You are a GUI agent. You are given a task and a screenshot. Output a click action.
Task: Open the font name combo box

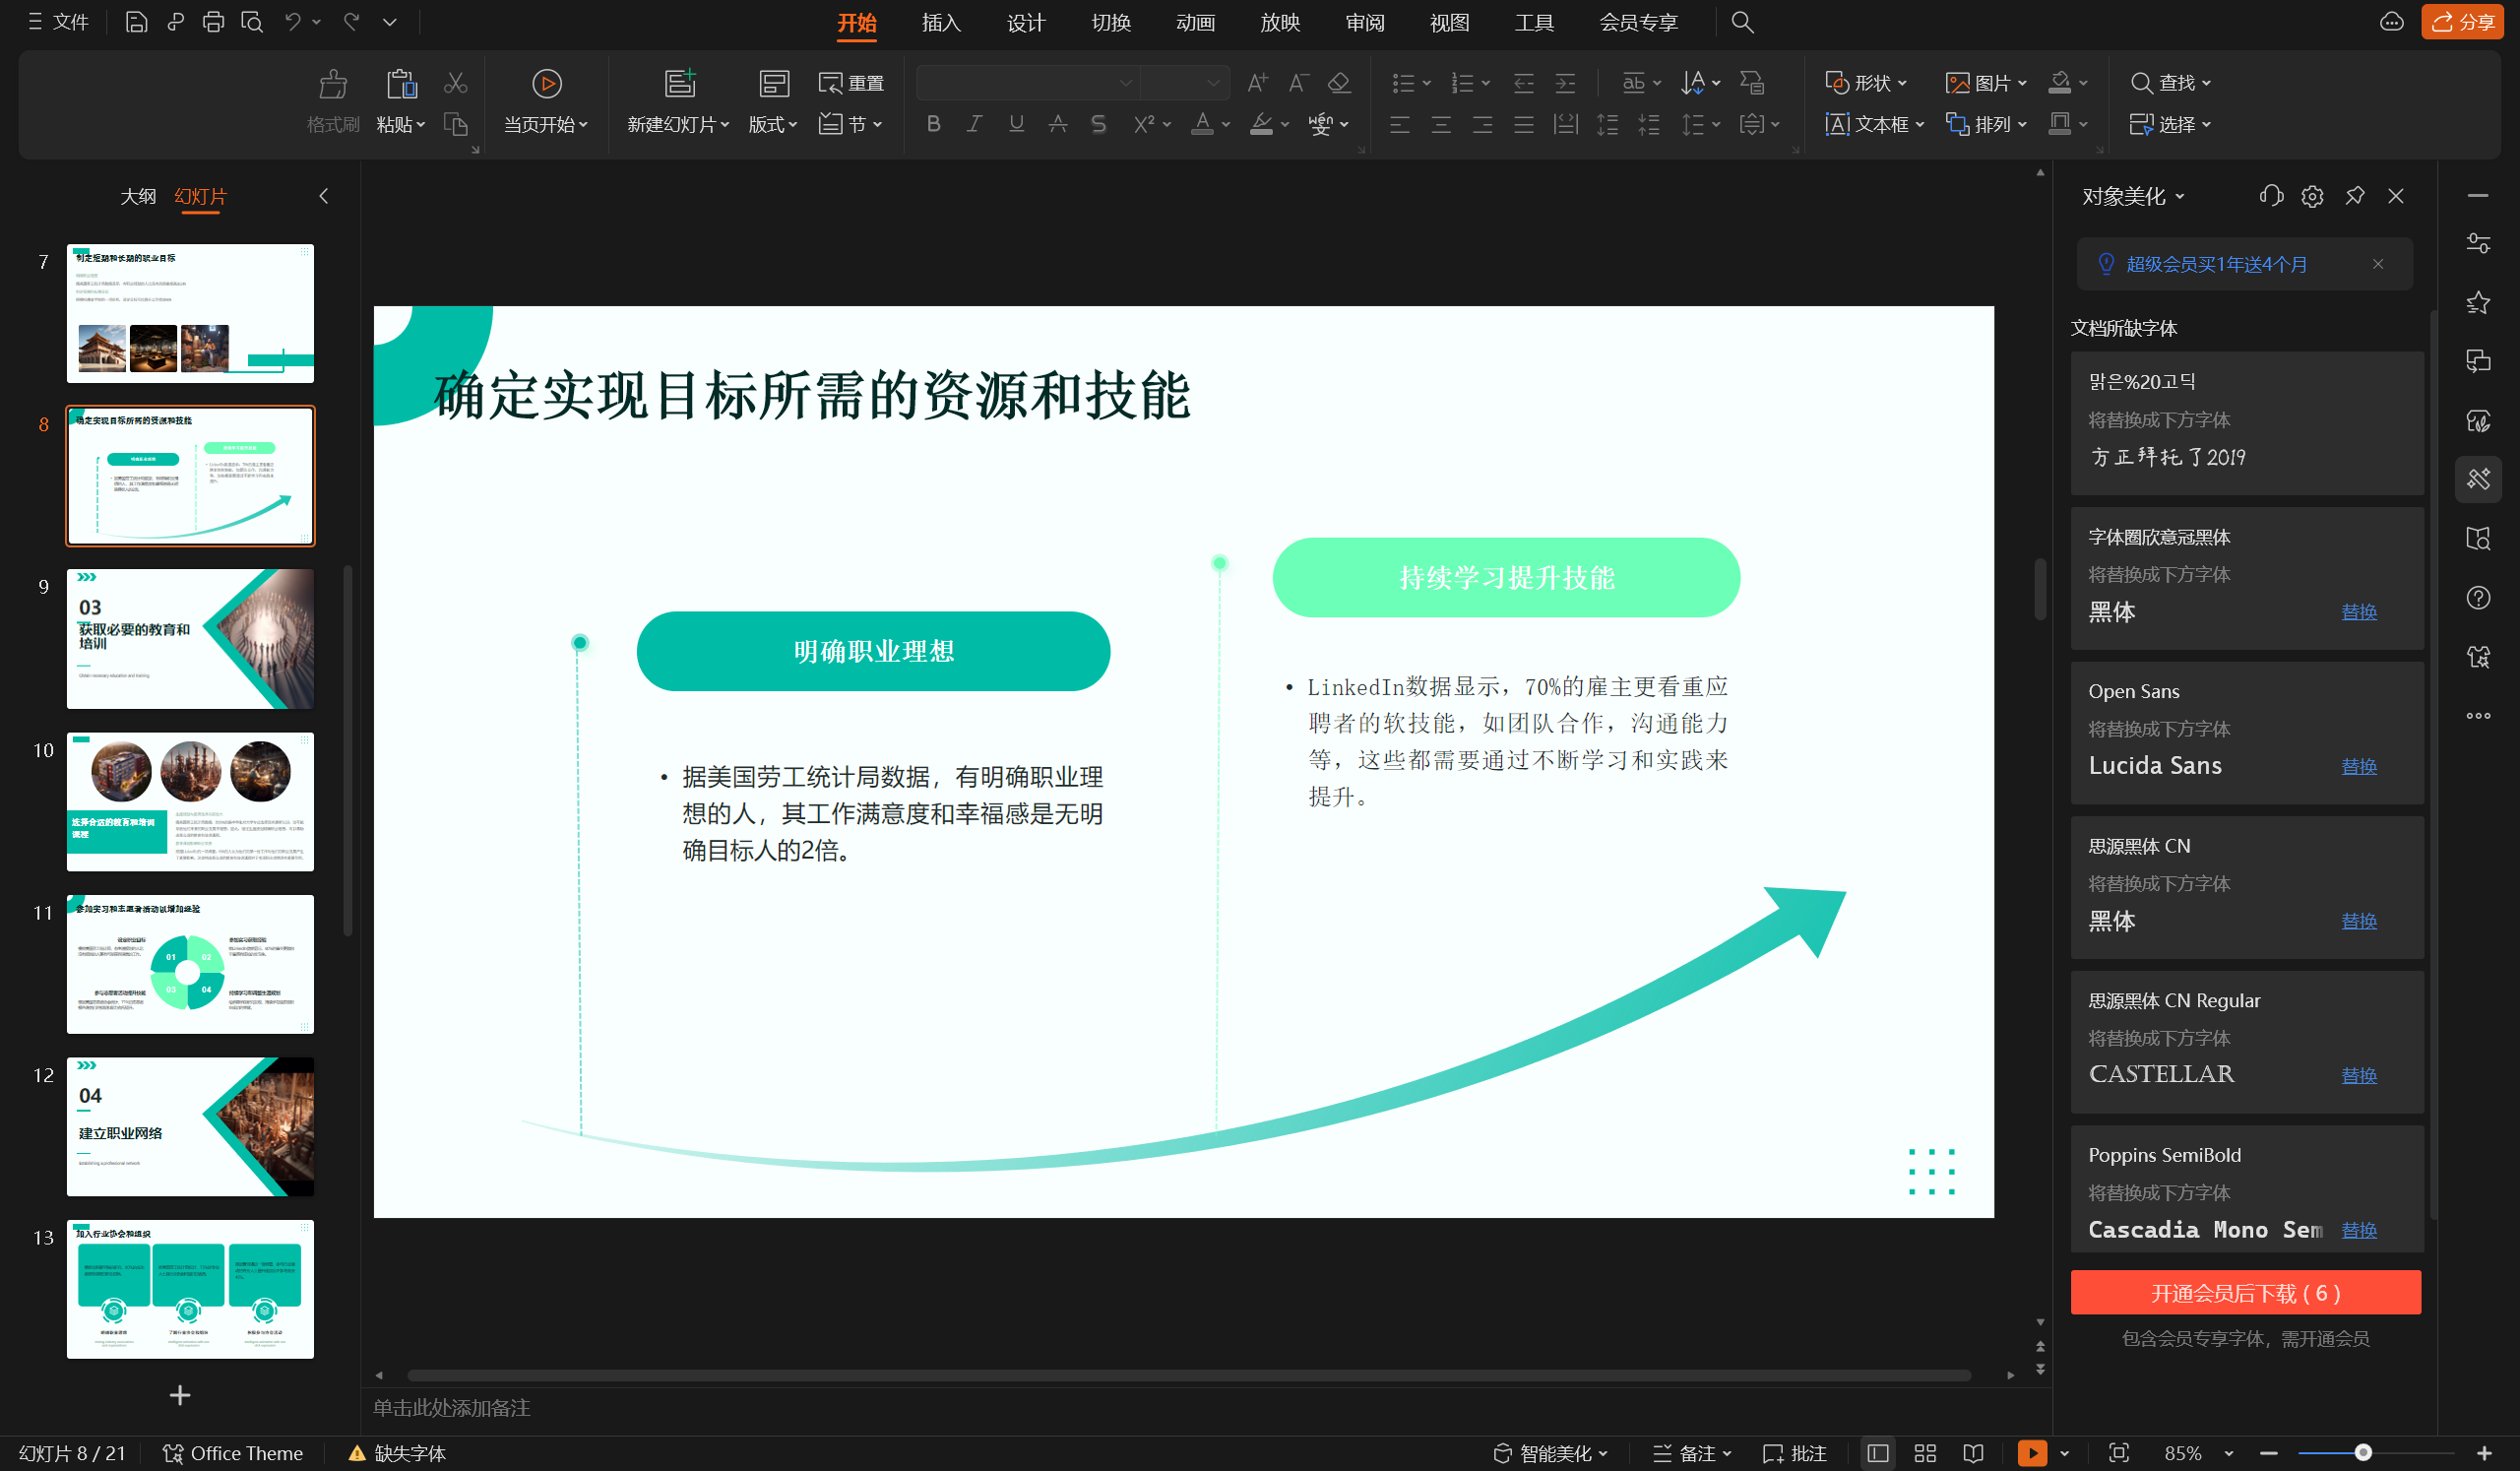(x=1027, y=83)
